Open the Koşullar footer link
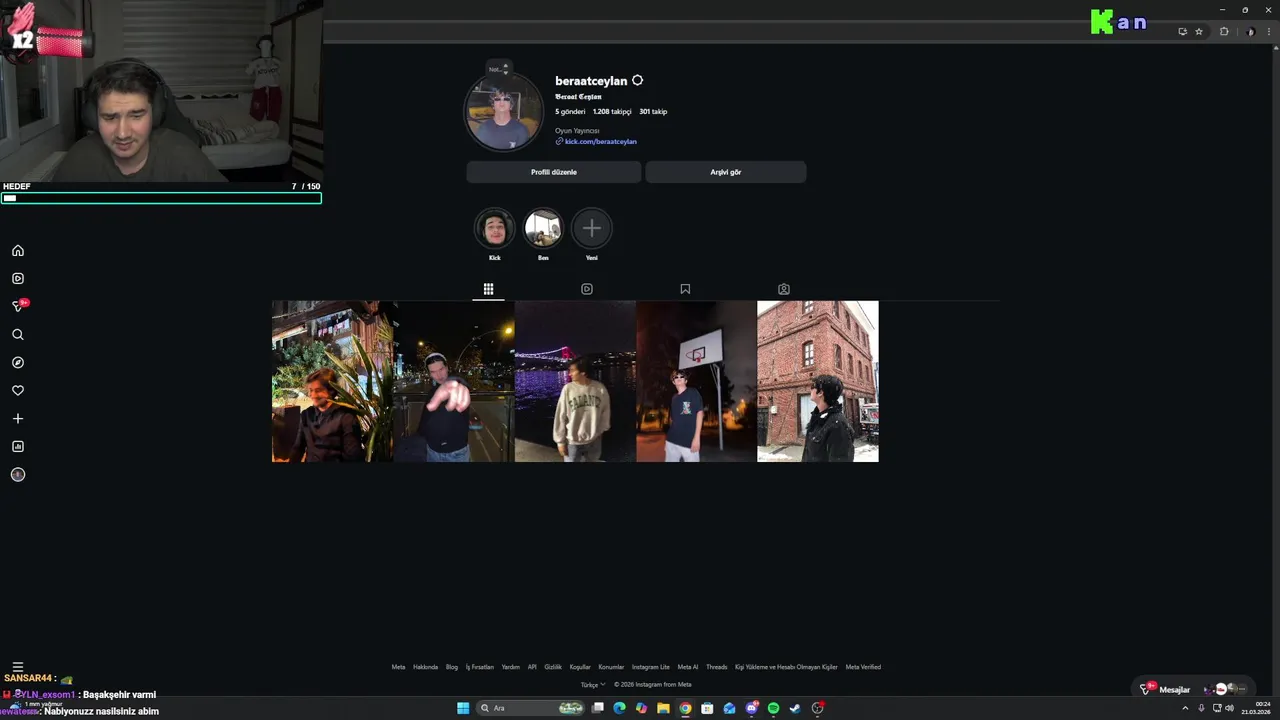 click(x=580, y=667)
